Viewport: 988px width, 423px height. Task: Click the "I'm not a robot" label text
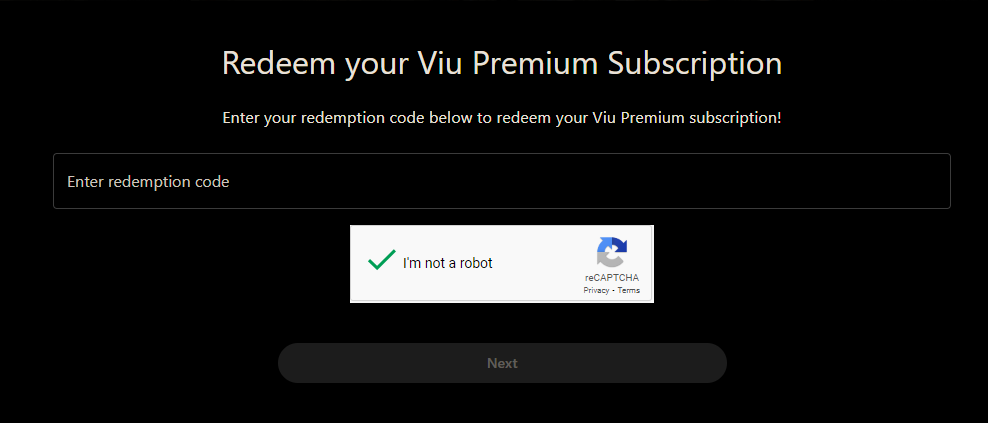448,263
